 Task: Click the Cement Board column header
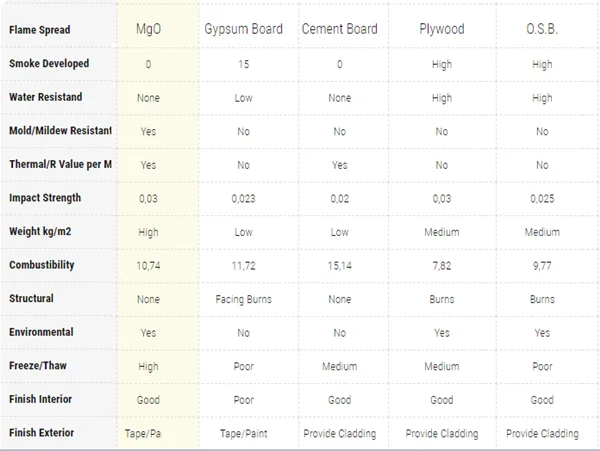point(340,29)
